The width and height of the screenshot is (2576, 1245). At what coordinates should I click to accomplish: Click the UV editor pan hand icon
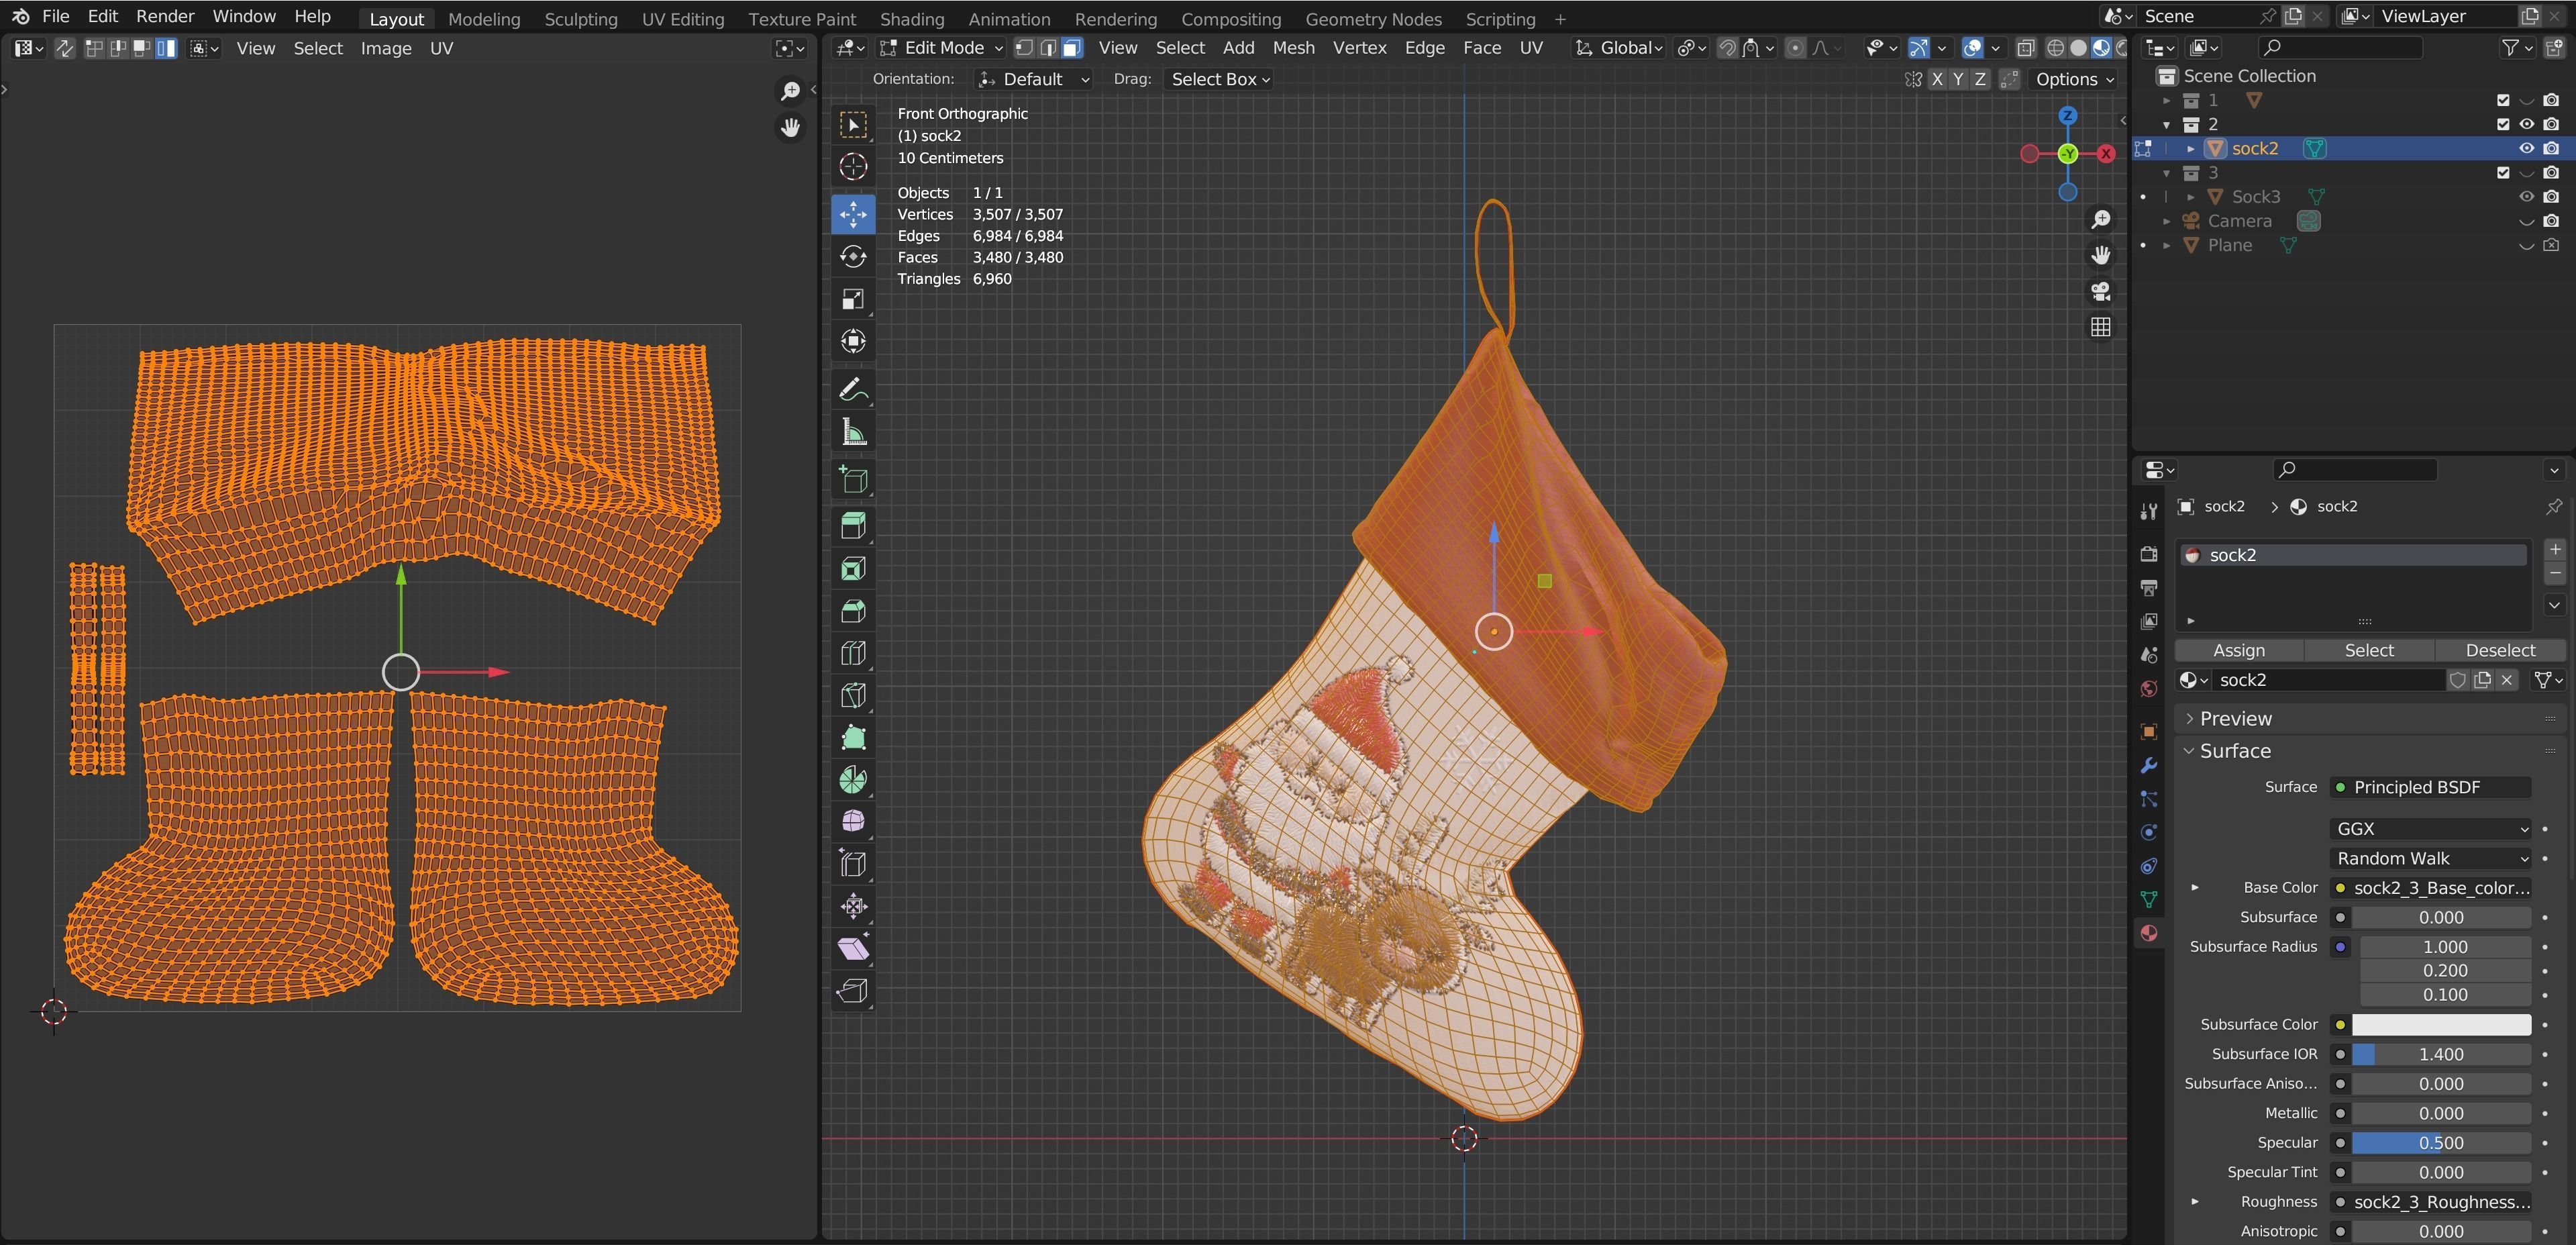[790, 128]
